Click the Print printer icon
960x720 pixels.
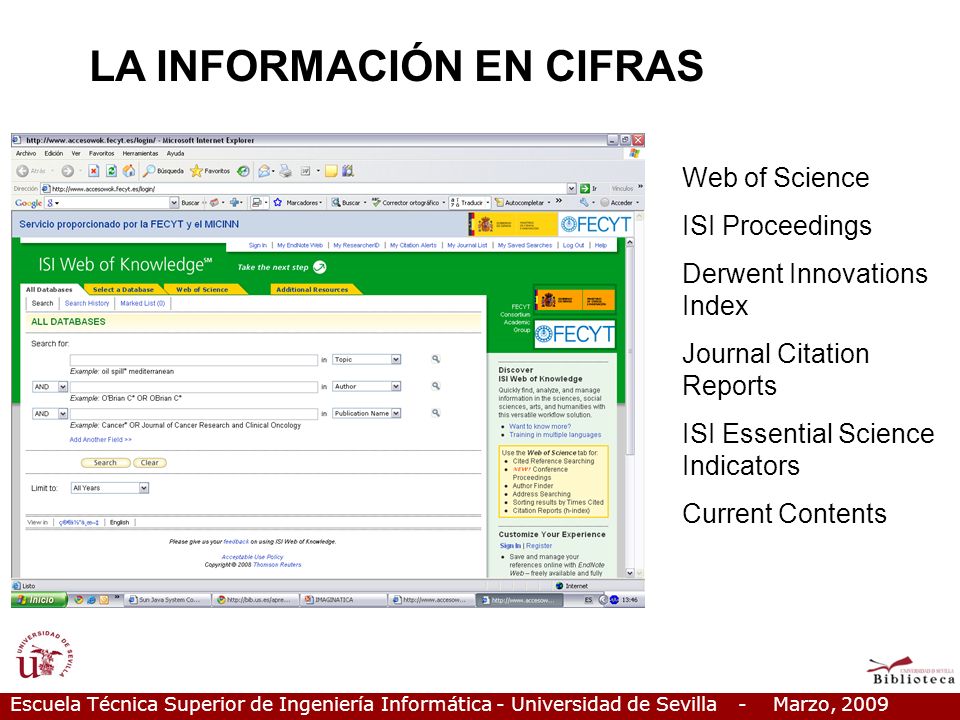[x=285, y=171]
